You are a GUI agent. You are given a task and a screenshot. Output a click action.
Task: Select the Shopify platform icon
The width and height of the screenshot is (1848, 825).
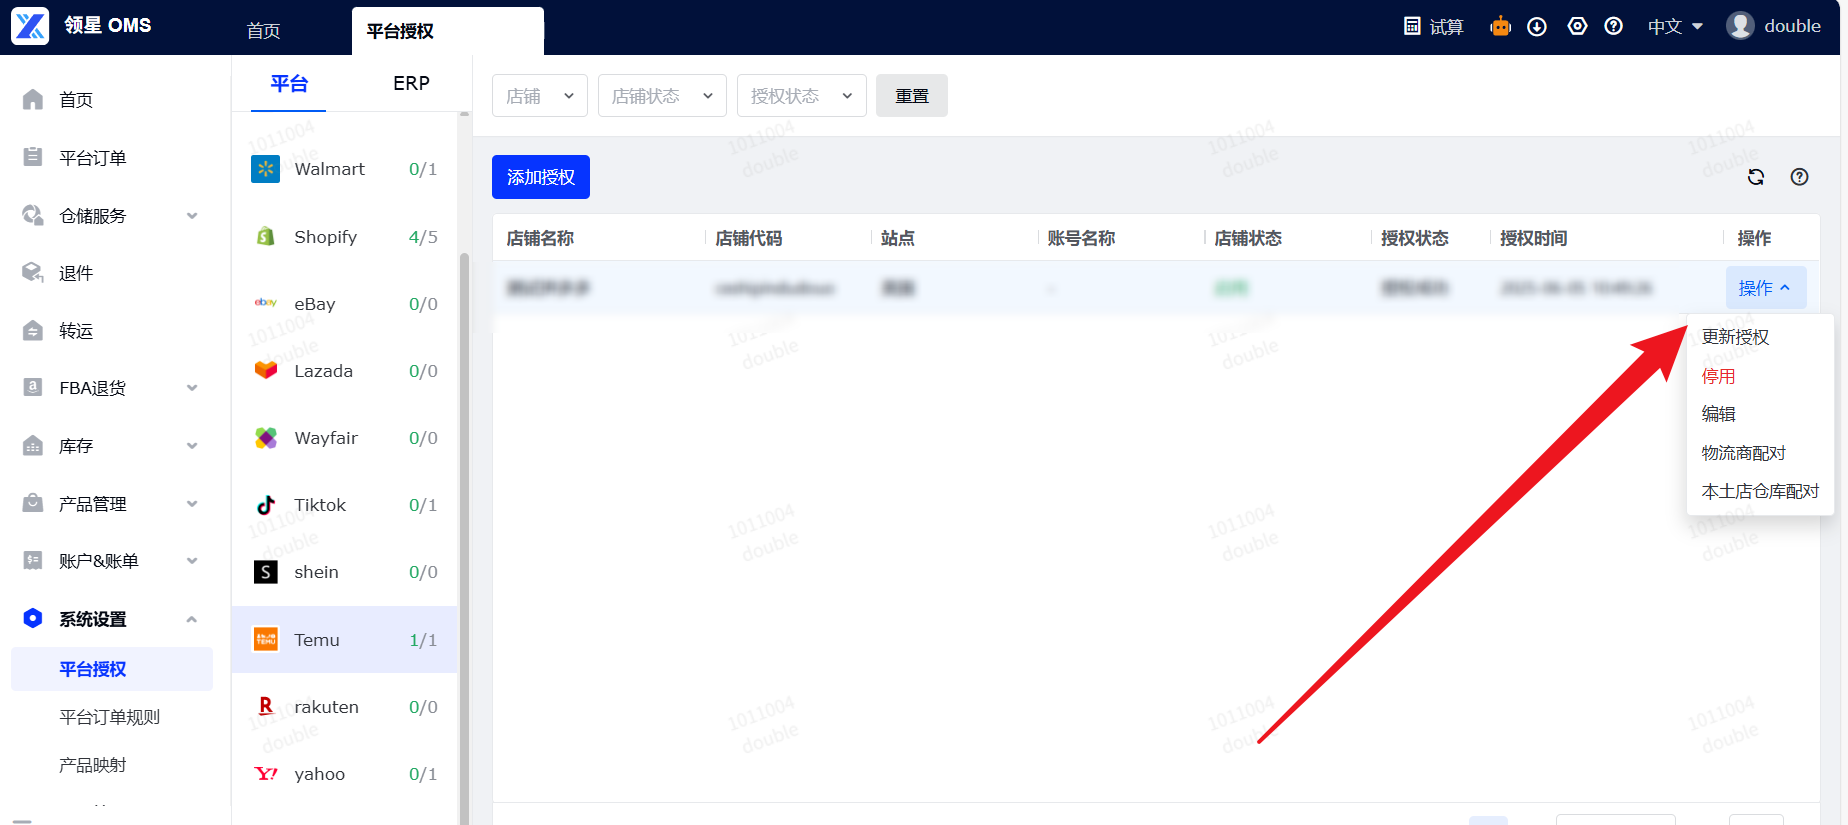coord(265,236)
